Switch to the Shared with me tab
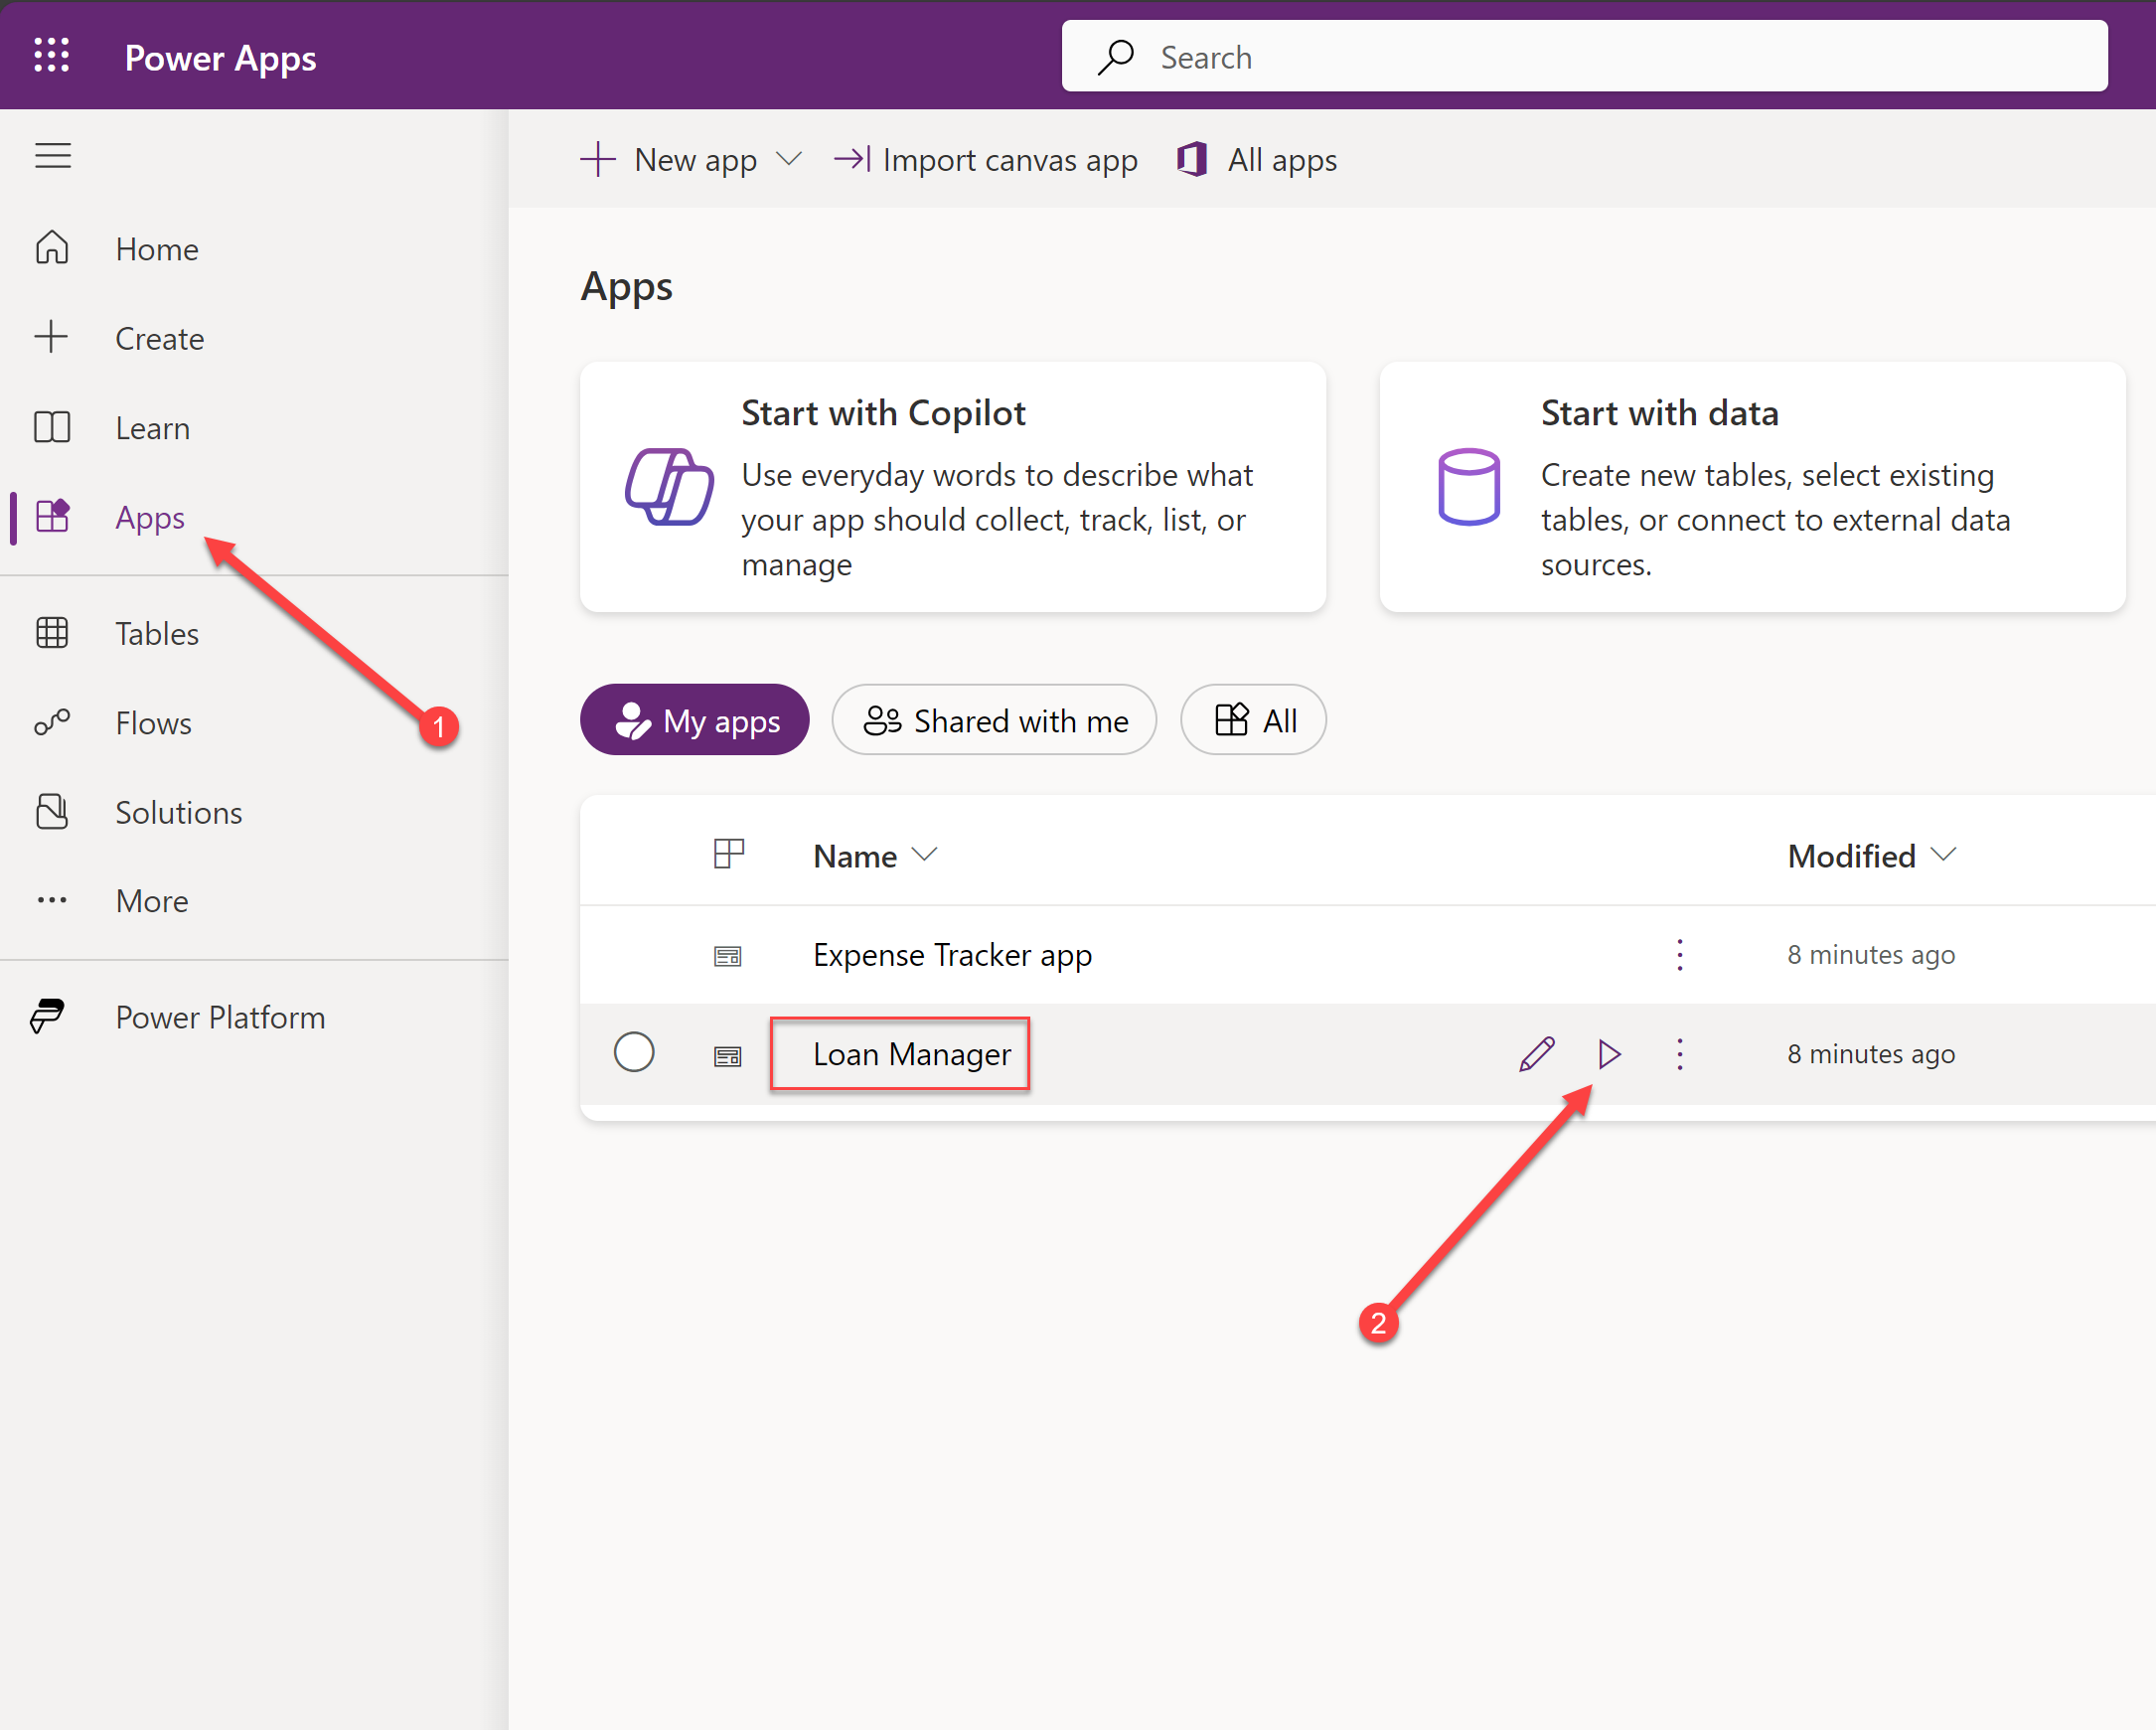Viewport: 2156px width, 1730px height. pyautogui.click(x=994, y=720)
